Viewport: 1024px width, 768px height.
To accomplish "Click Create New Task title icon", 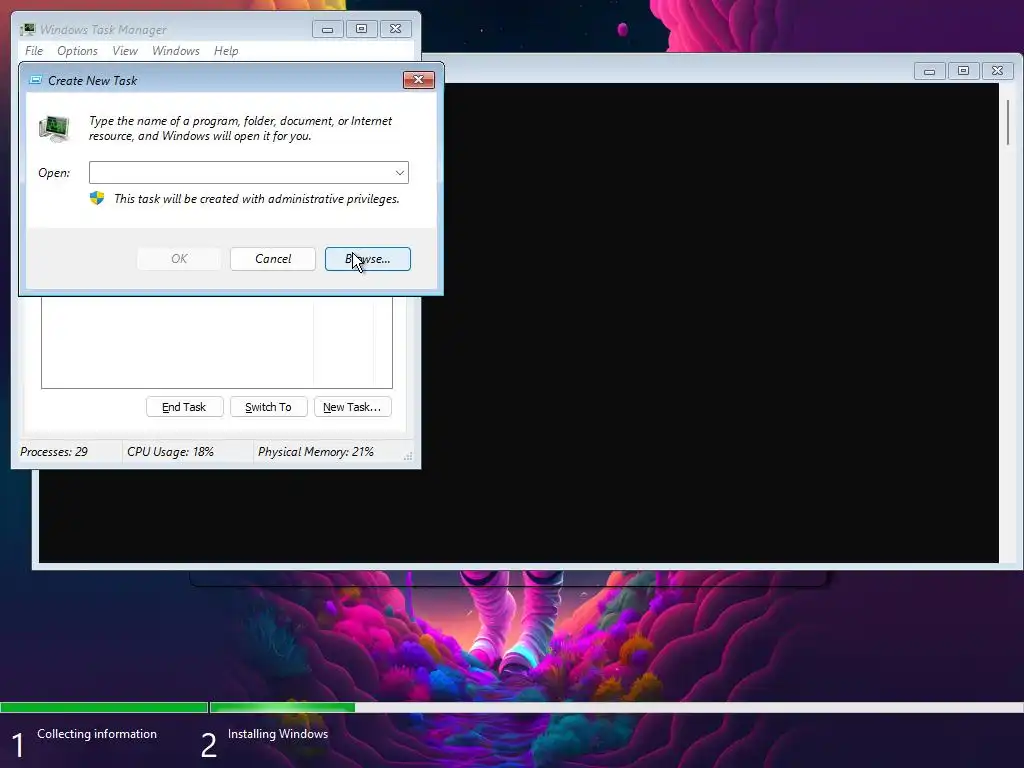I will 36,80.
